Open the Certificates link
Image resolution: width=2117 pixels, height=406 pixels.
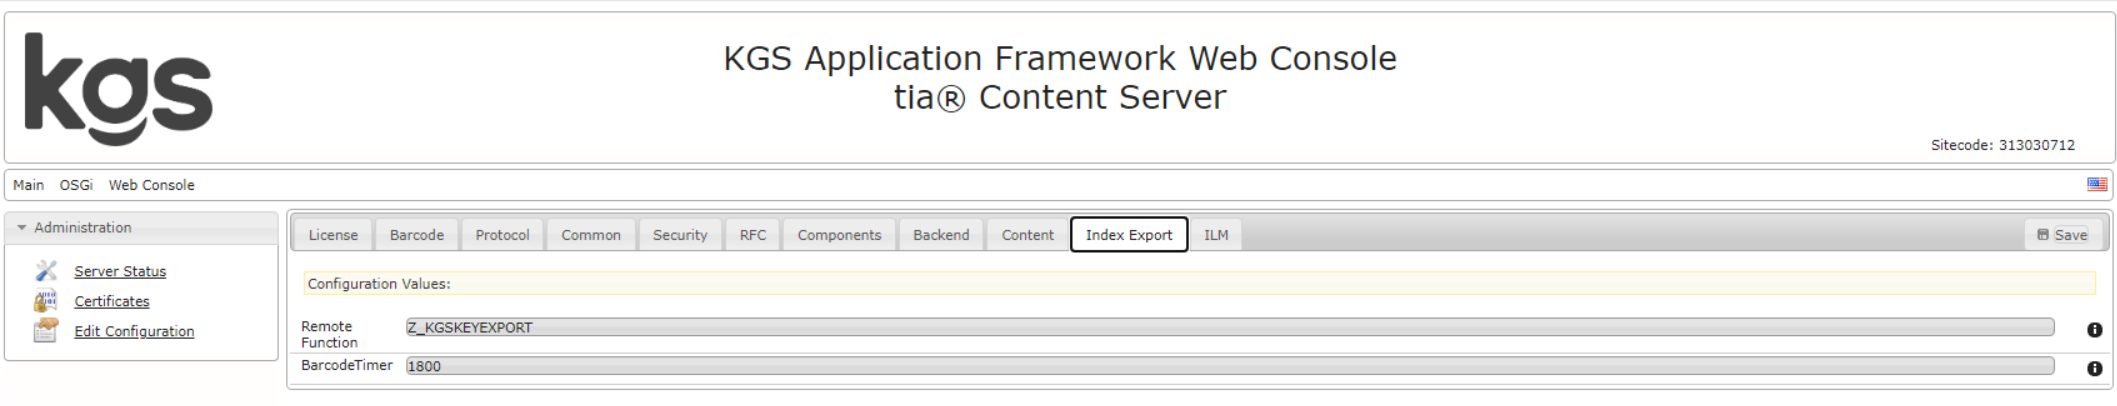pyautogui.click(x=112, y=301)
